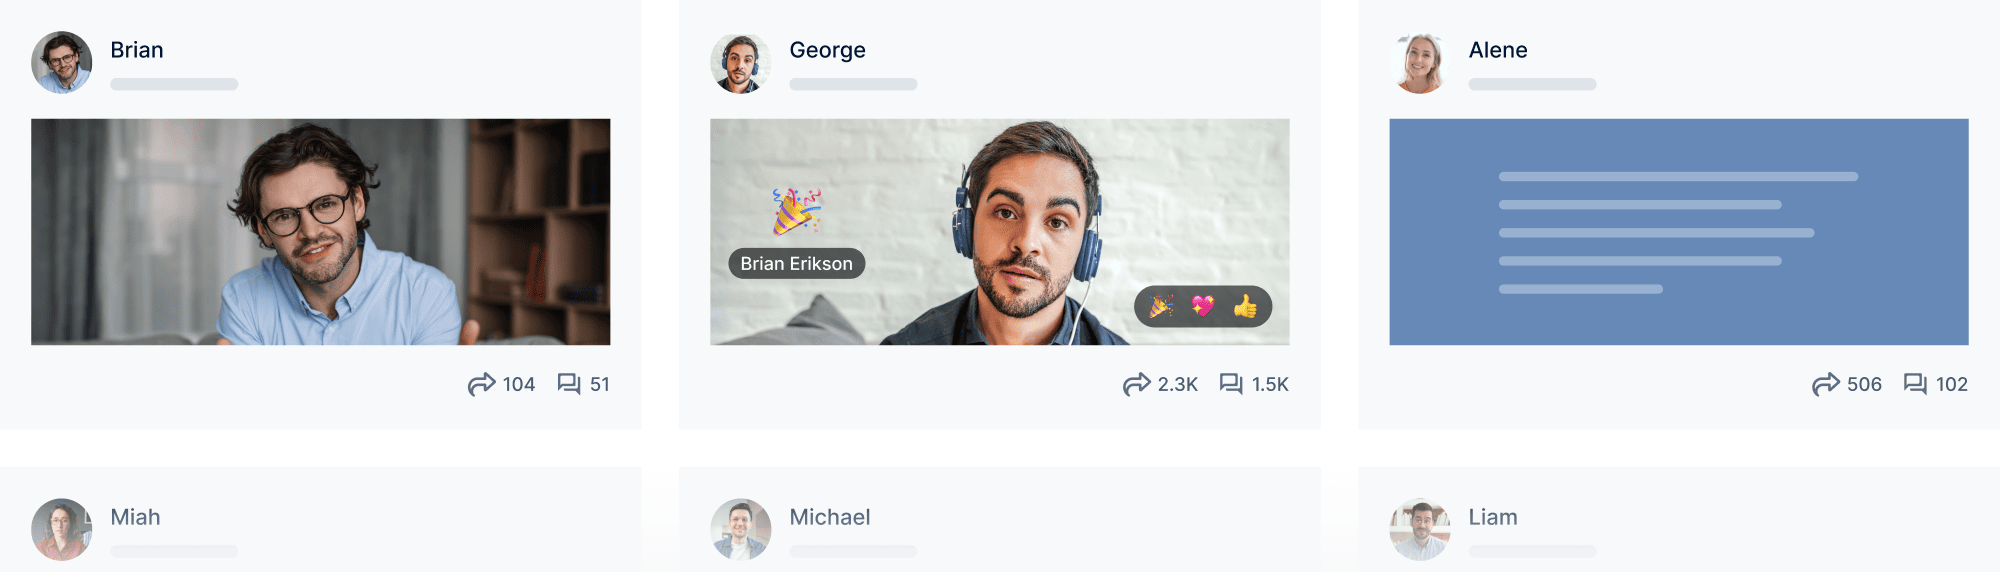2000x572 pixels.
Task: Open comments icon on George's post
Action: tap(1231, 384)
